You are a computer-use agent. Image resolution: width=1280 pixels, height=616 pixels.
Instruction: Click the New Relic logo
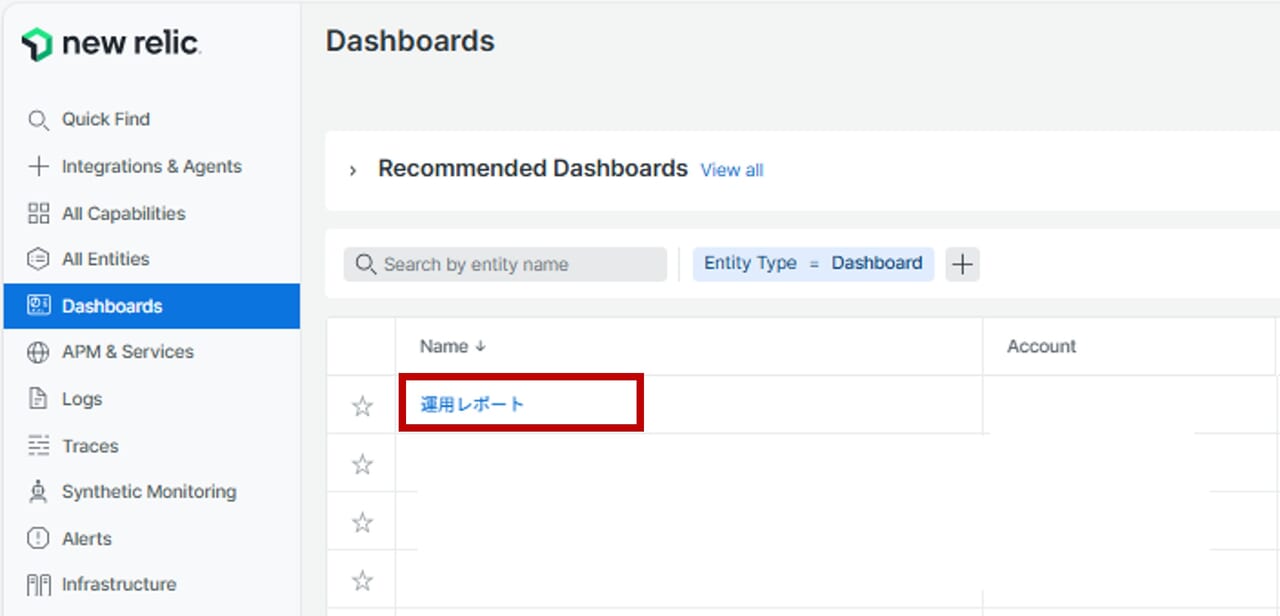click(110, 44)
